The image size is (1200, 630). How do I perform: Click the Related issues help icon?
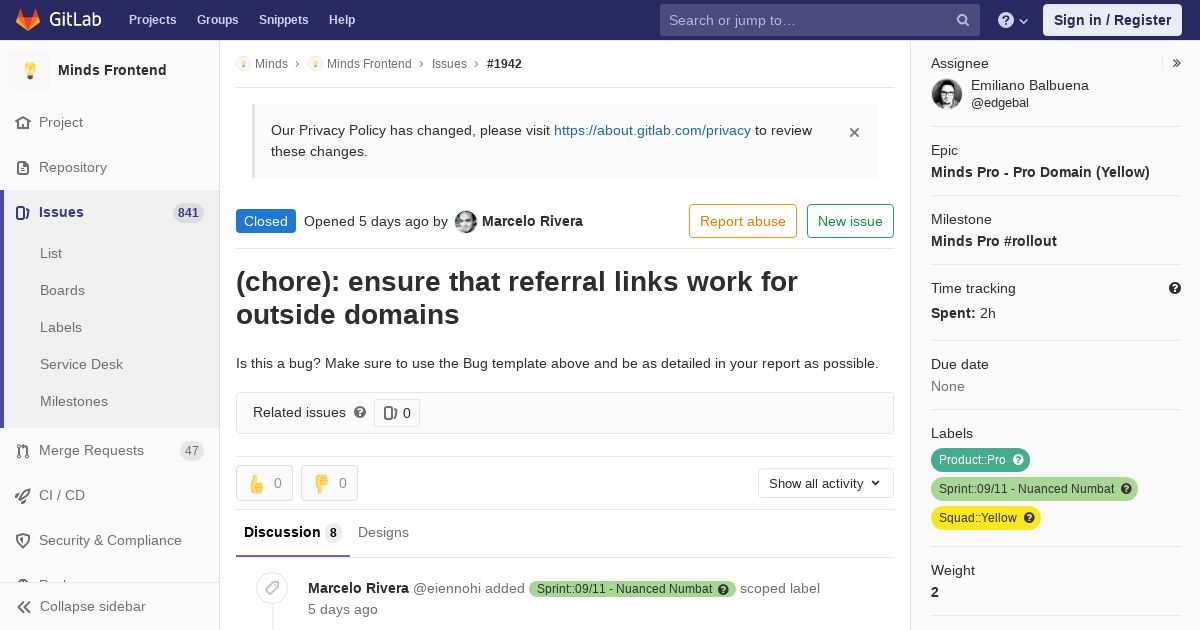[360, 412]
